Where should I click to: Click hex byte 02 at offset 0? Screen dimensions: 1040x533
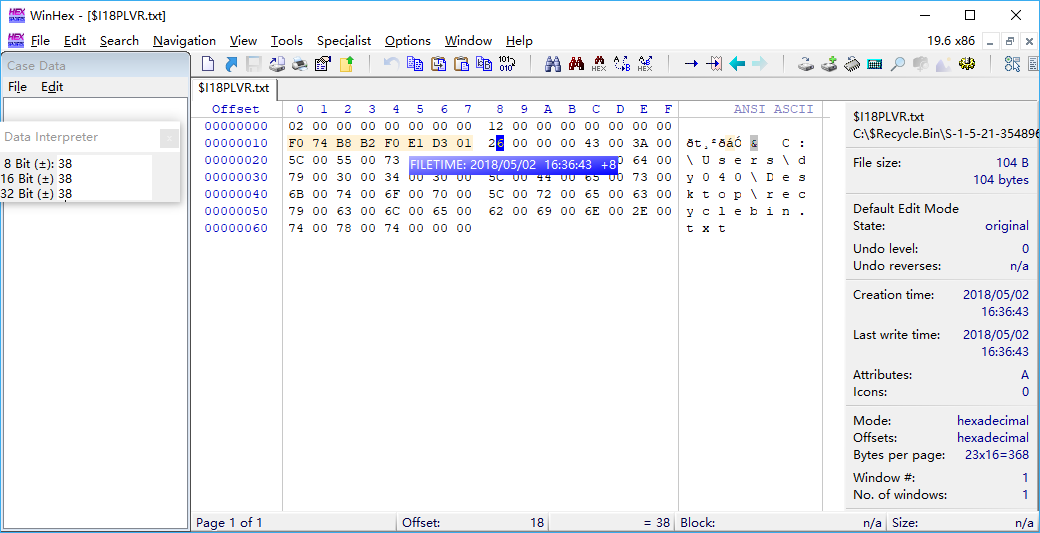click(x=295, y=126)
